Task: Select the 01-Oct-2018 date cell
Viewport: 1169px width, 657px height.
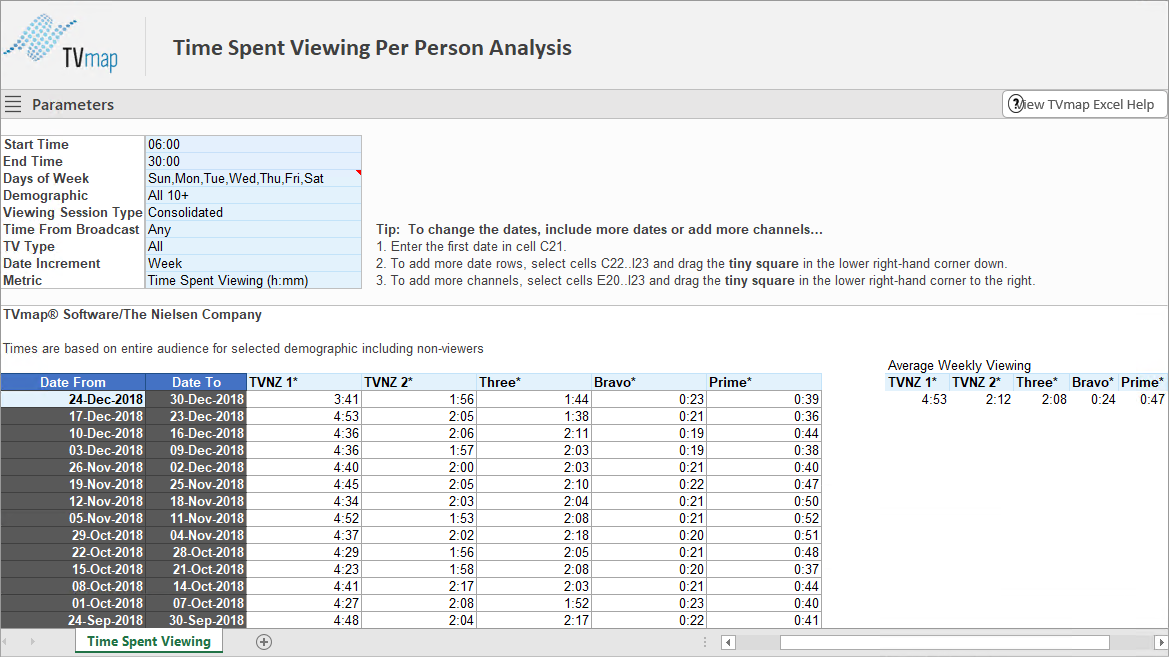Action: pyautogui.click(x=73, y=603)
